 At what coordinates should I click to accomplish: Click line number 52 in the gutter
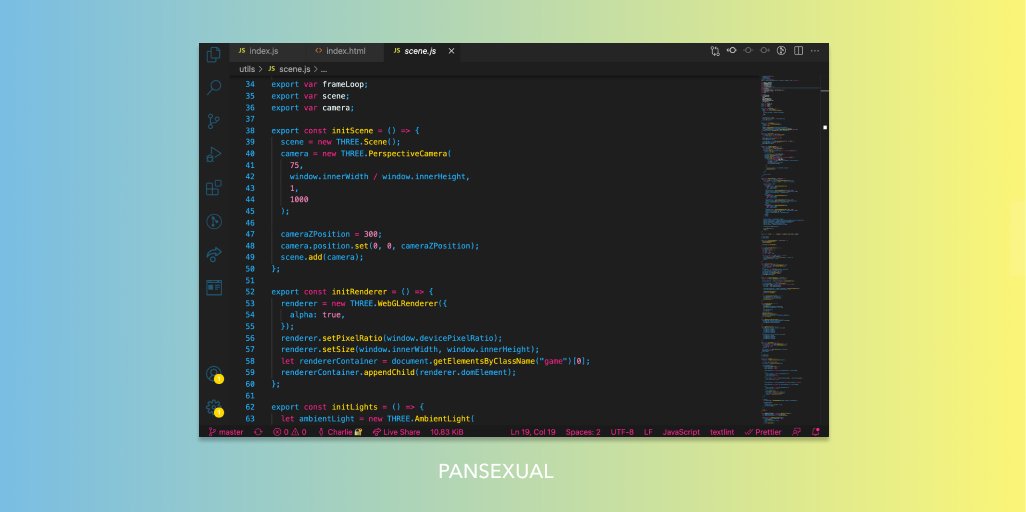pyautogui.click(x=250, y=292)
